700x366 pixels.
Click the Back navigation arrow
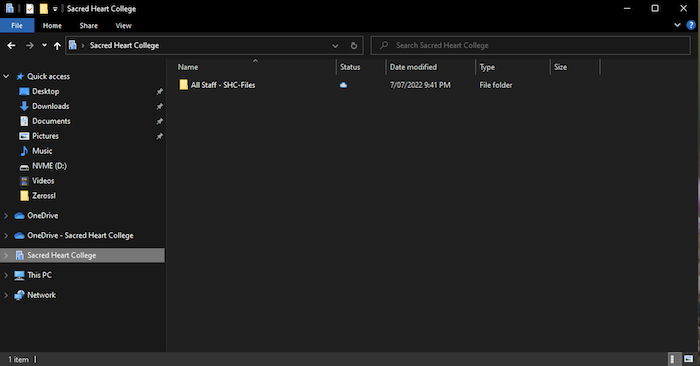tap(11, 46)
